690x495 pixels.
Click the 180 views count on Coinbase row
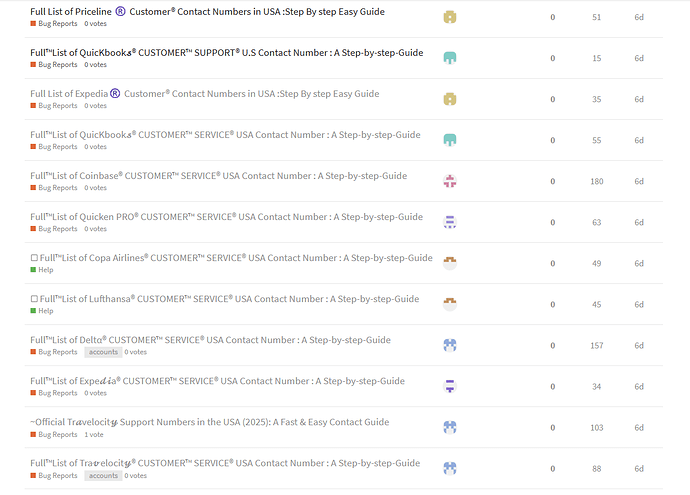[597, 181]
